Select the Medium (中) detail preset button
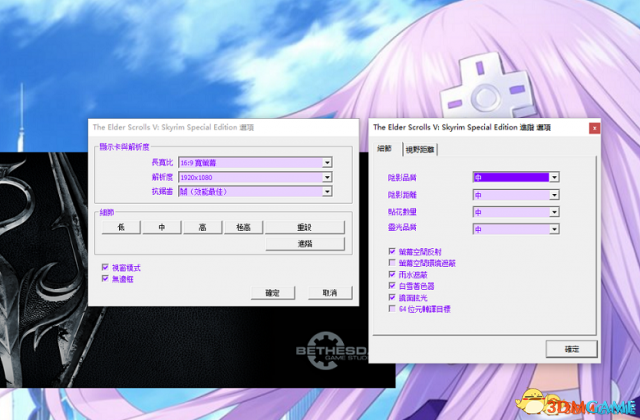The height and width of the screenshot is (420, 640). (x=162, y=227)
